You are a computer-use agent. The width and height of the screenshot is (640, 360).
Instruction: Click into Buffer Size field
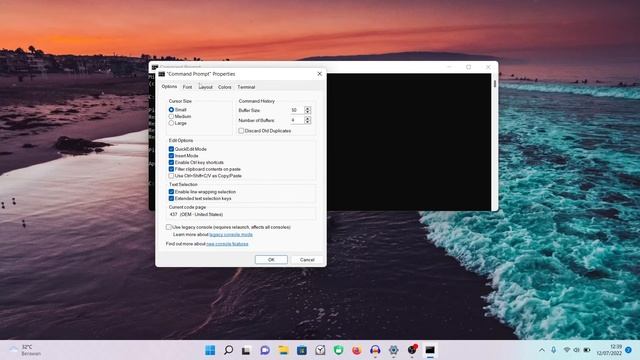pyautogui.click(x=297, y=110)
